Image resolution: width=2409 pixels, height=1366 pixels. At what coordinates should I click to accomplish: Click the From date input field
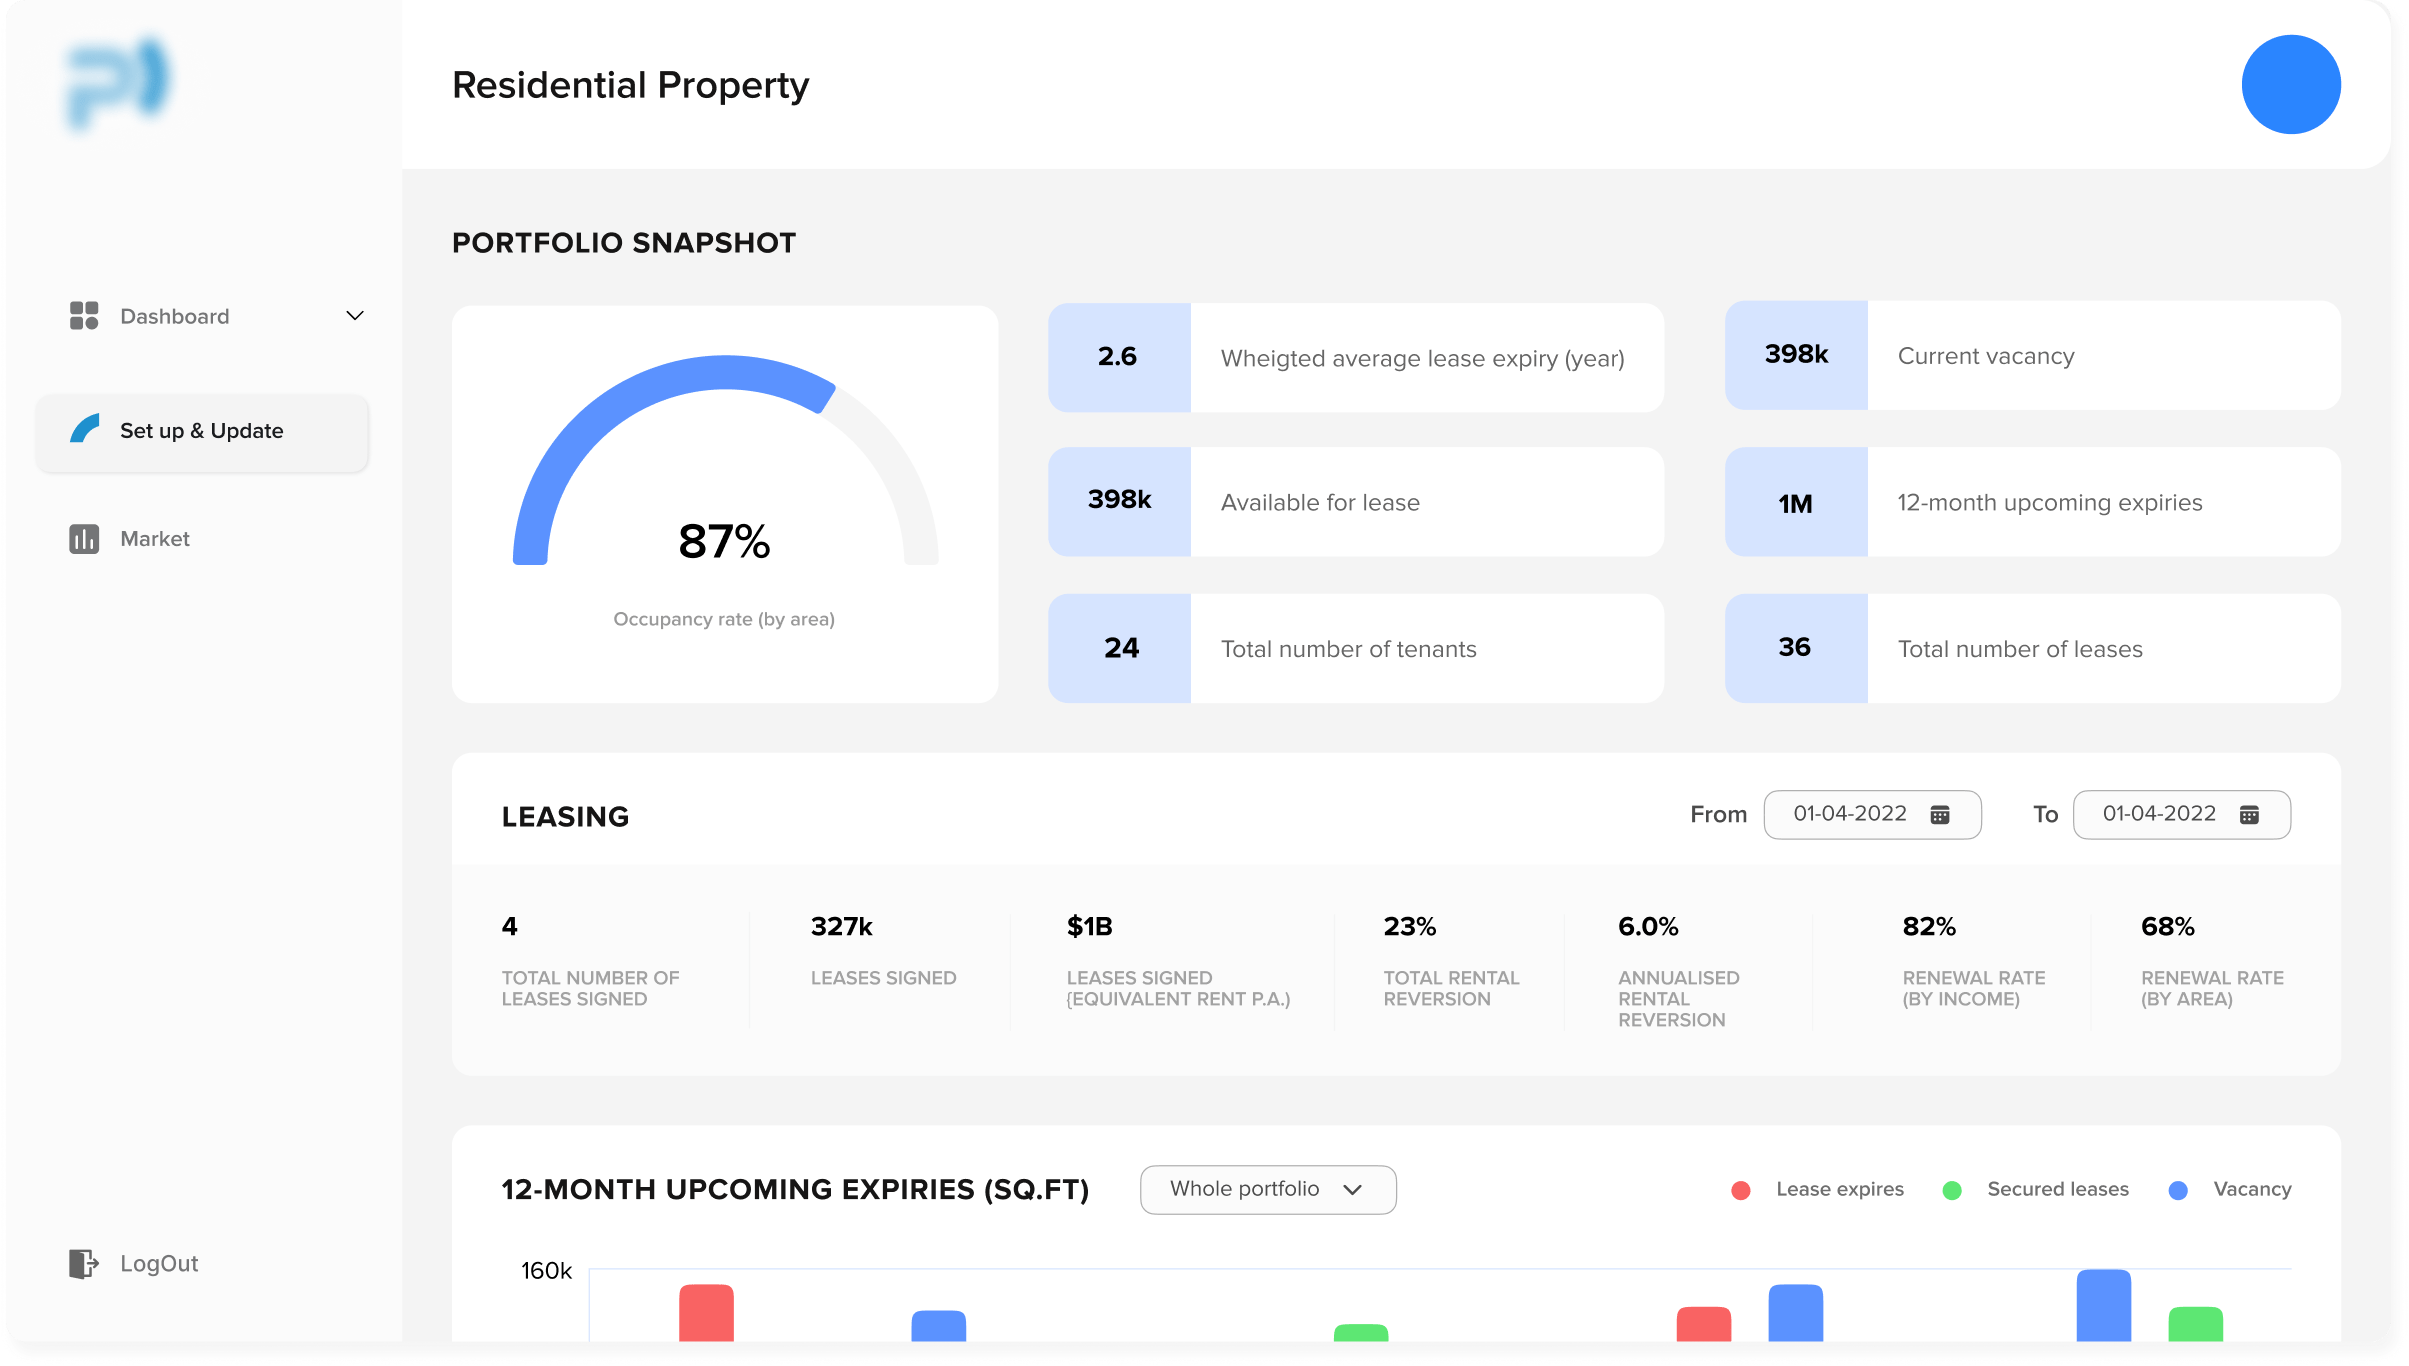tap(1850, 814)
